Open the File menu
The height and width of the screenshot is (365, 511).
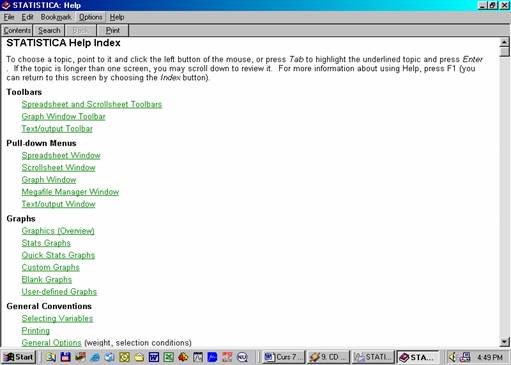click(x=9, y=17)
